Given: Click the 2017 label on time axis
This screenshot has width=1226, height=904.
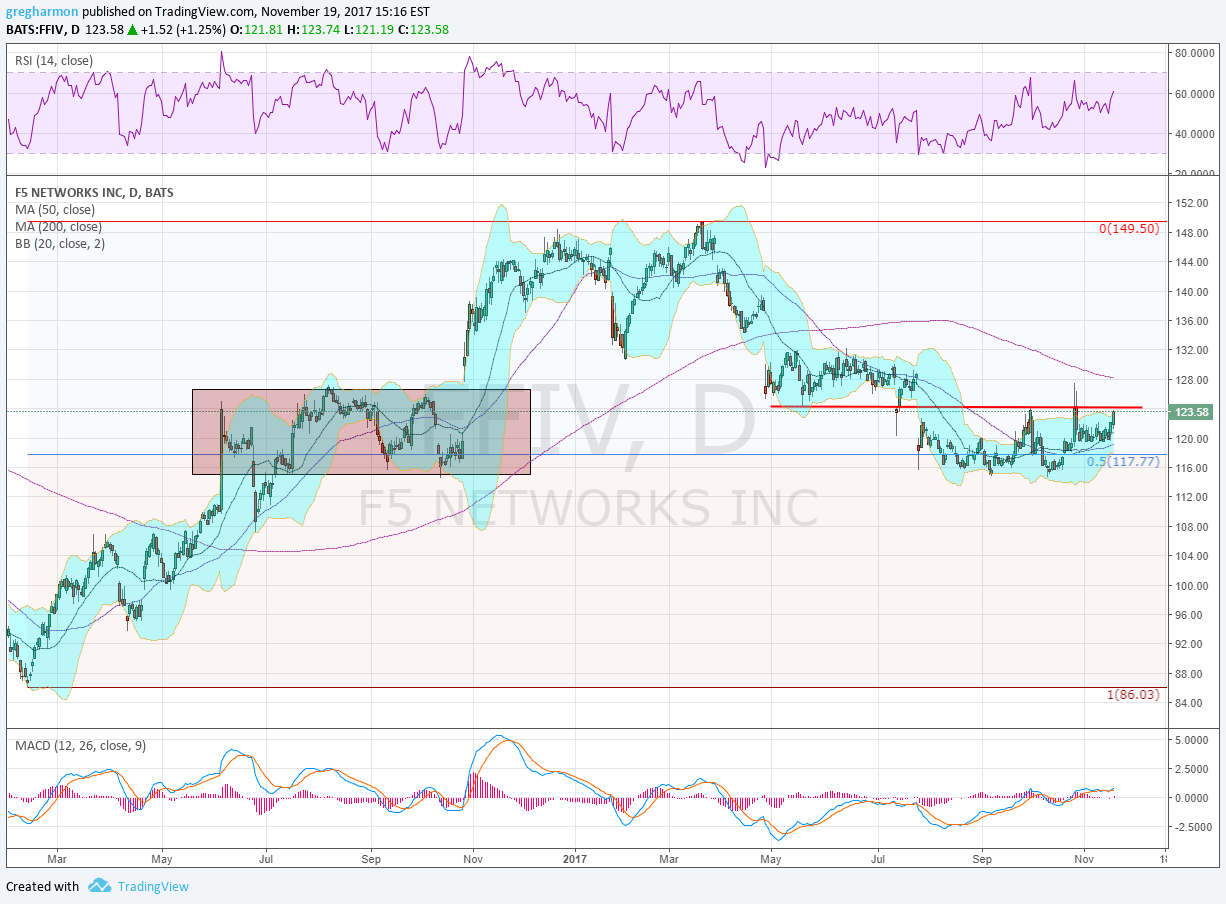Looking at the screenshot, I should 576,858.
